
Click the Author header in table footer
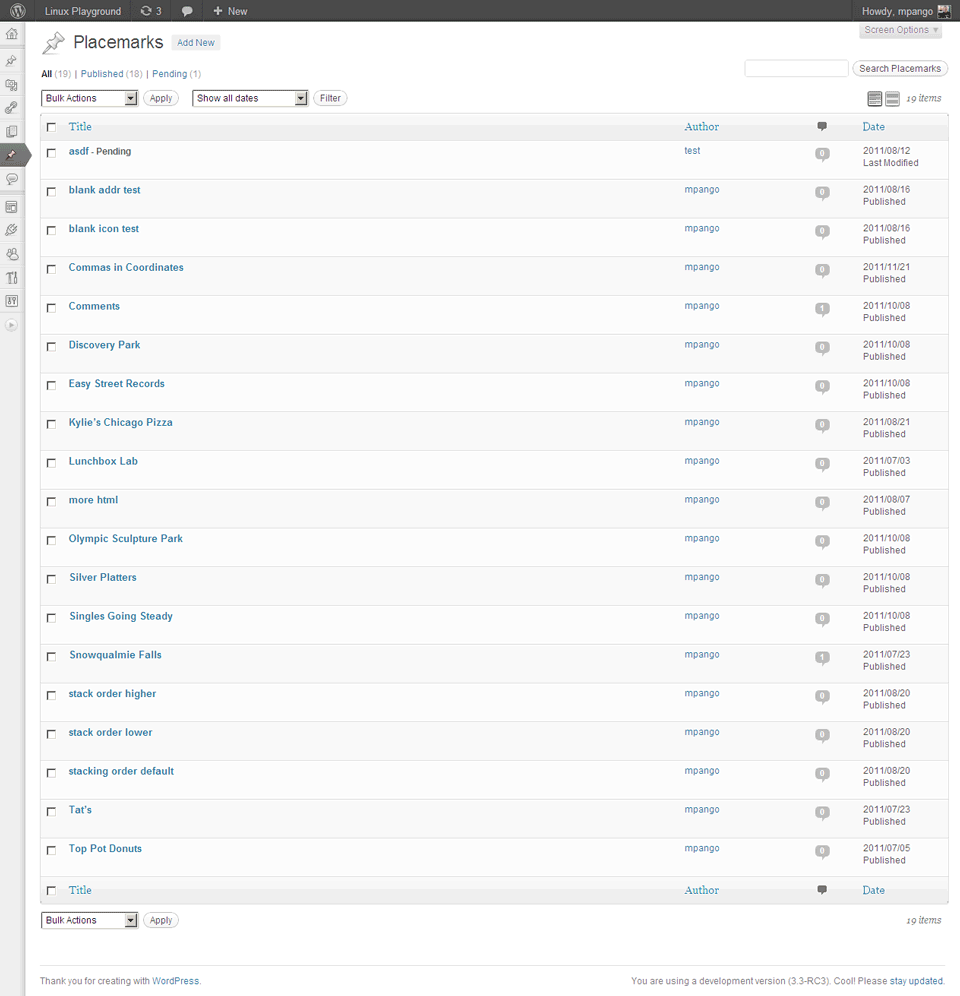pos(701,890)
